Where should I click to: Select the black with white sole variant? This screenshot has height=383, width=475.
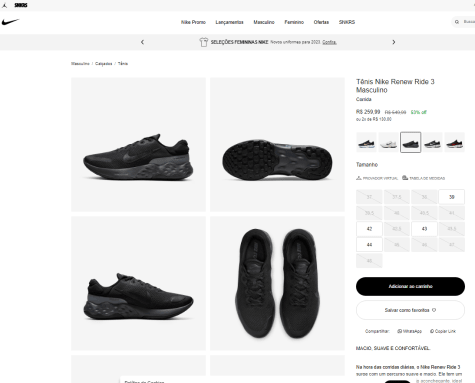[x=433, y=142]
